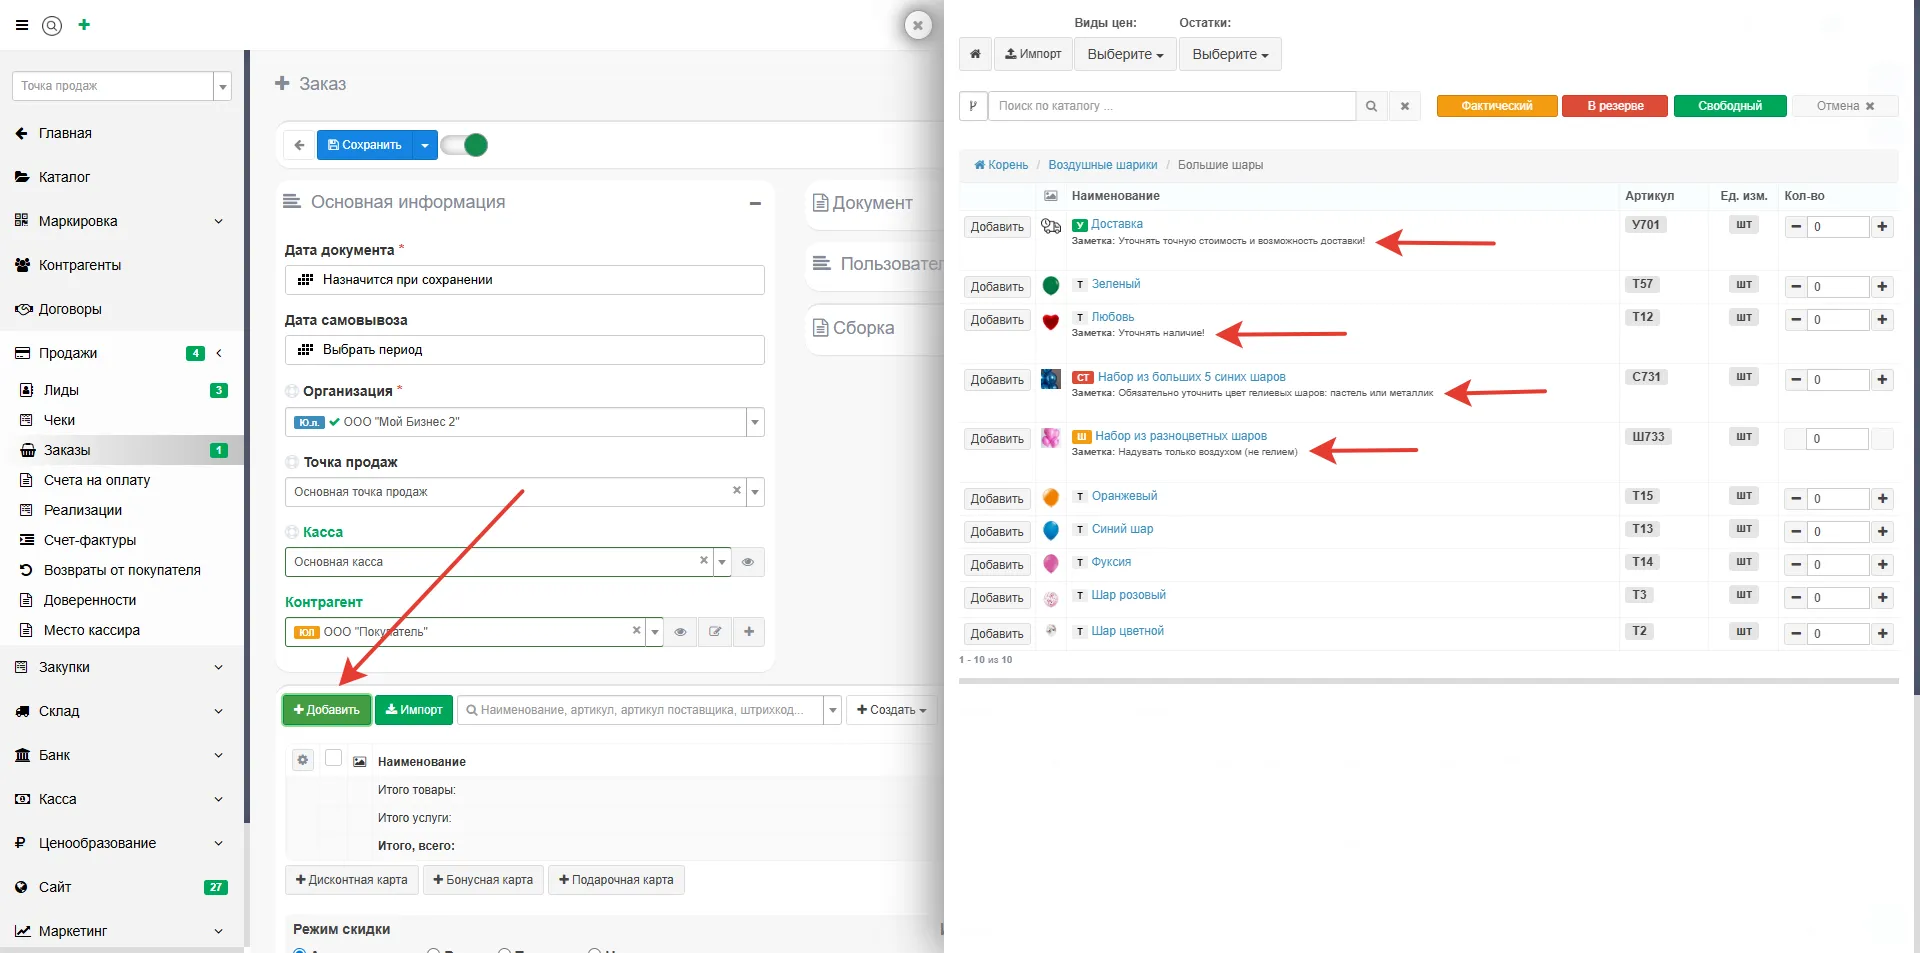The height and width of the screenshot is (953, 1920).
Task: Toggle the green switch beside Сохранить
Action: (x=465, y=145)
